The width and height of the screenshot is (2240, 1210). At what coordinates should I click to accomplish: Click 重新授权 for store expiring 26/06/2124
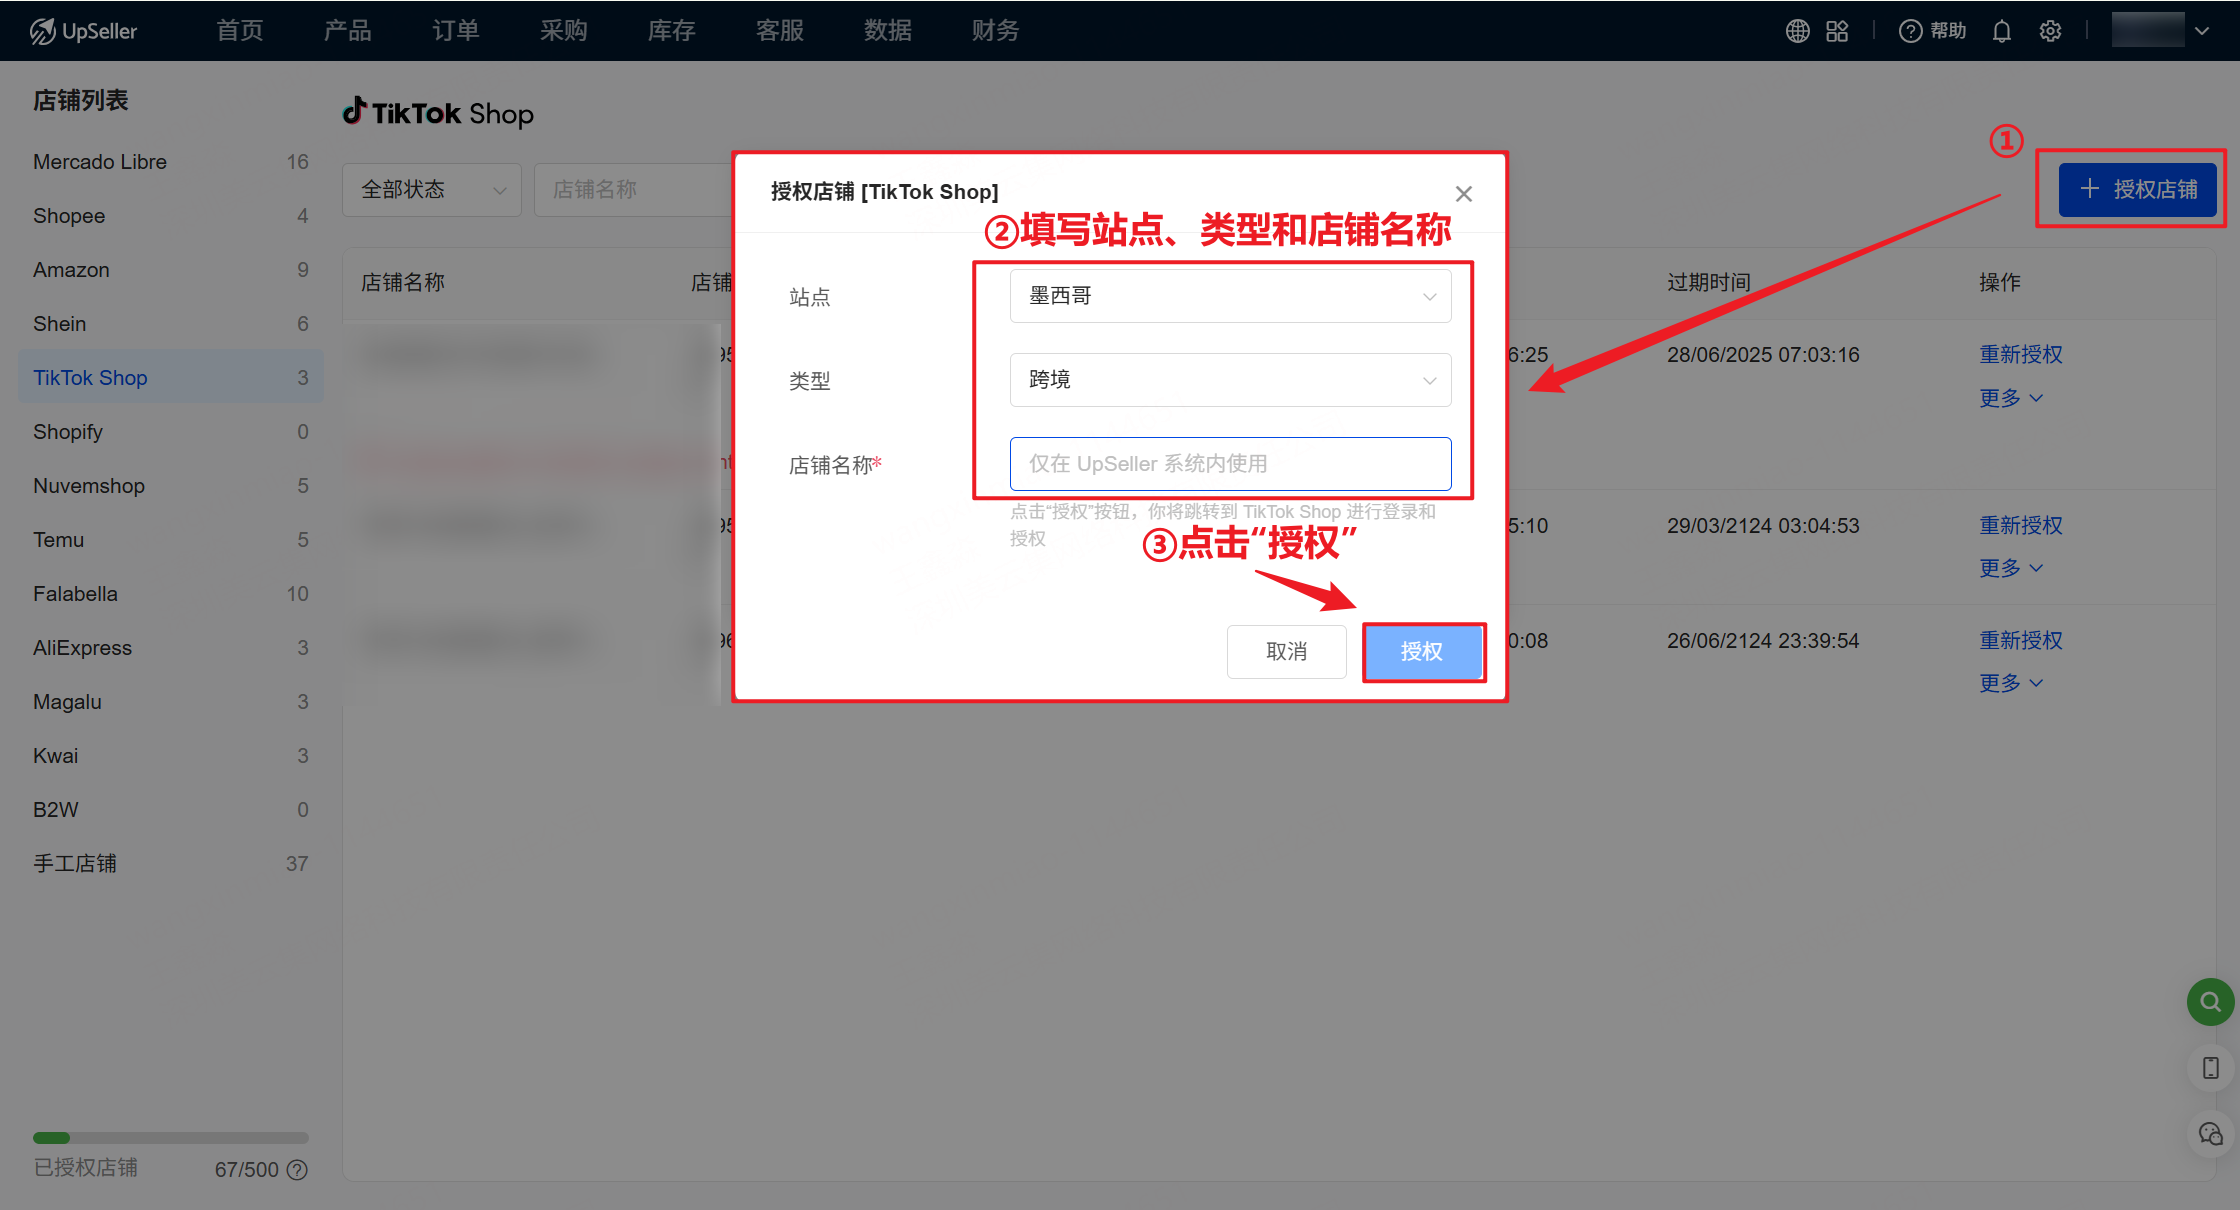coord(2021,641)
